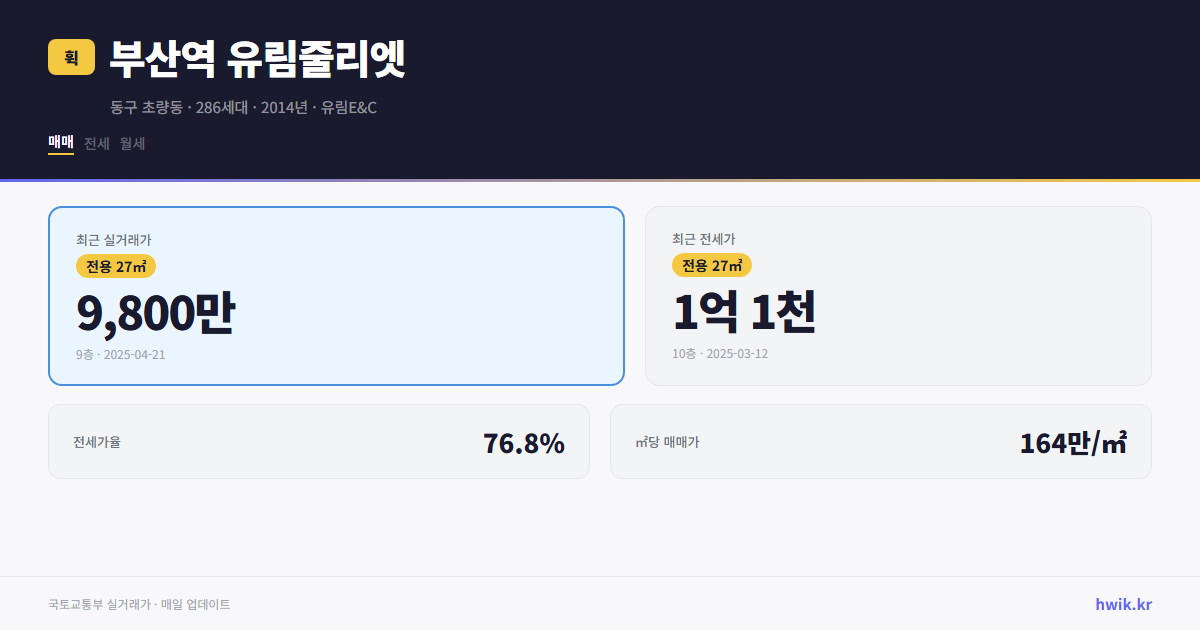The image size is (1200, 630).
Task: Select the 전용 27㎡ badge on the jeonse price card
Action: click(x=712, y=266)
